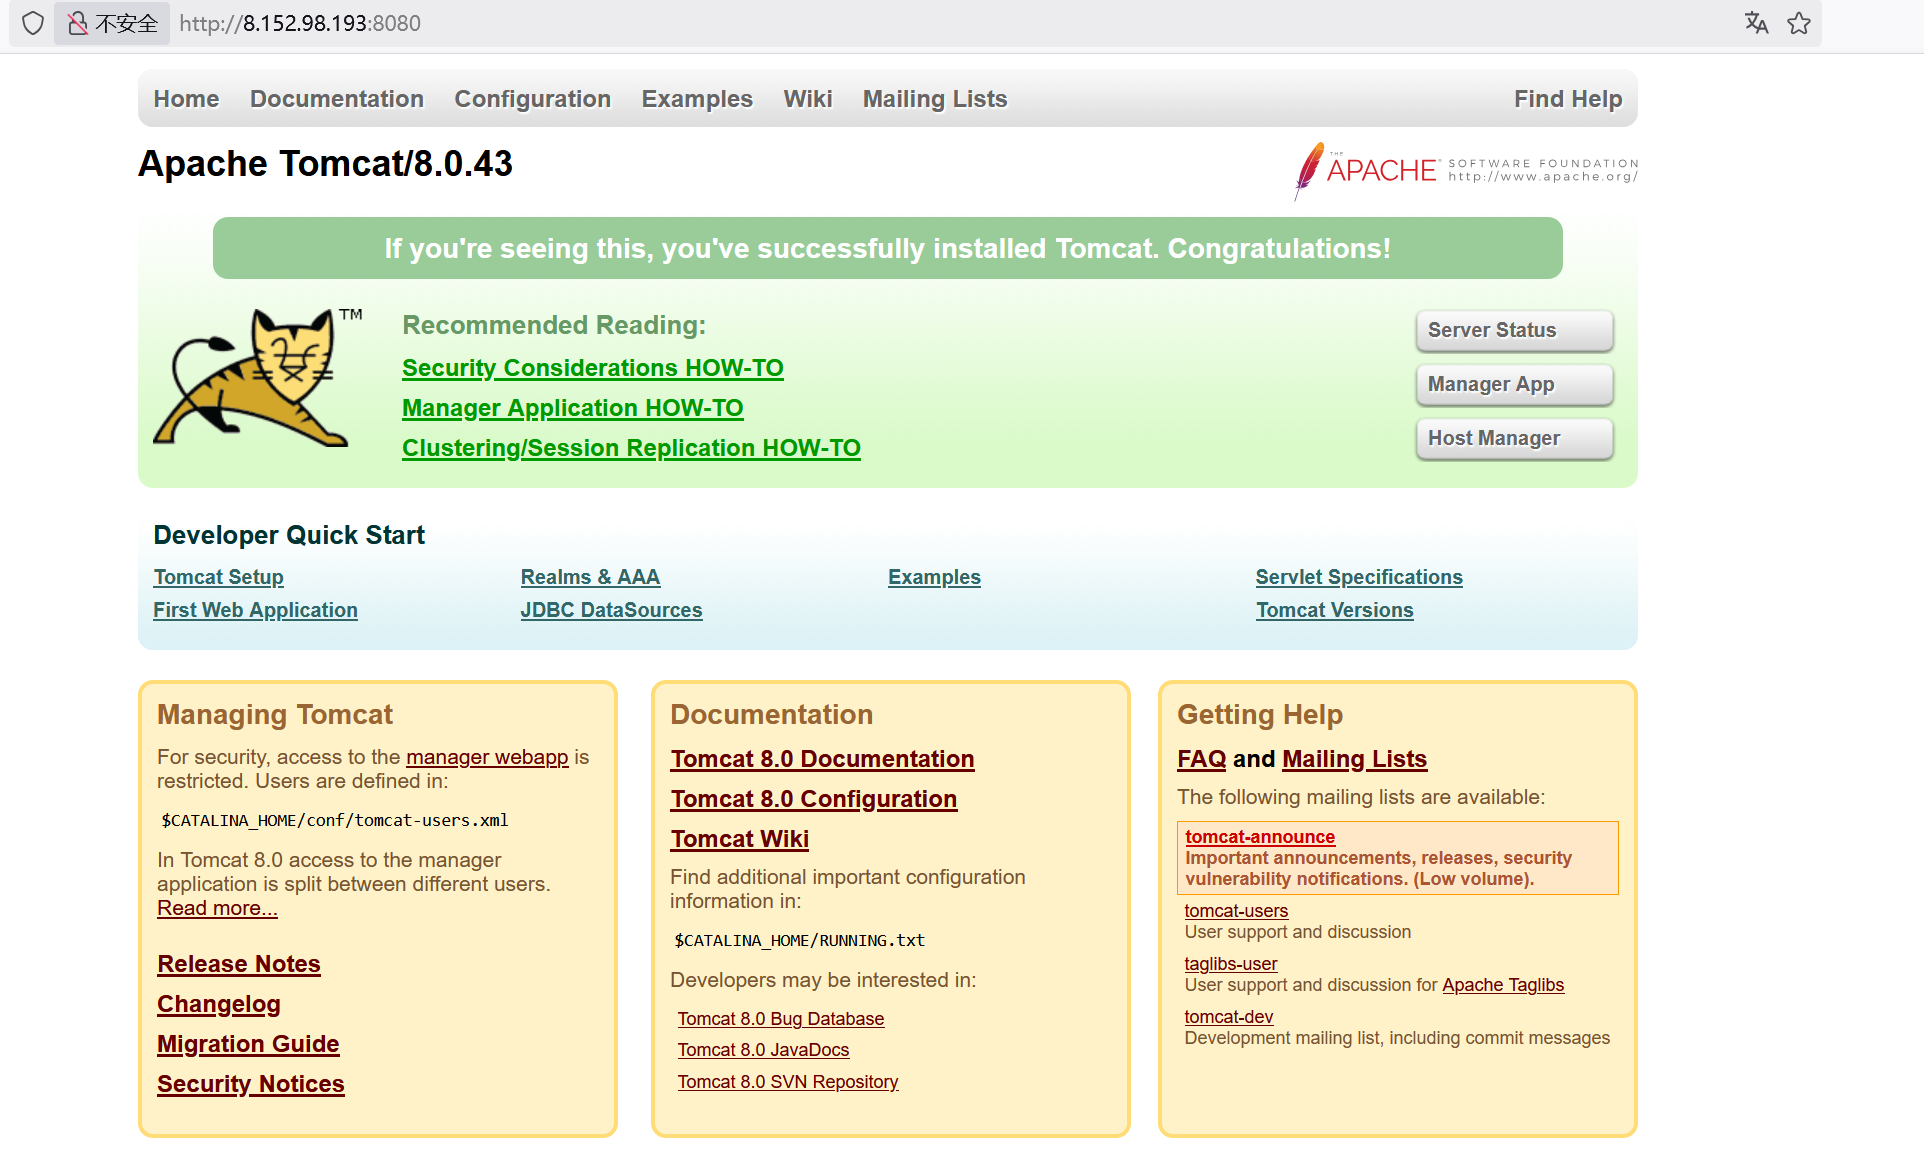Click the Apache feather logo

1309,170
